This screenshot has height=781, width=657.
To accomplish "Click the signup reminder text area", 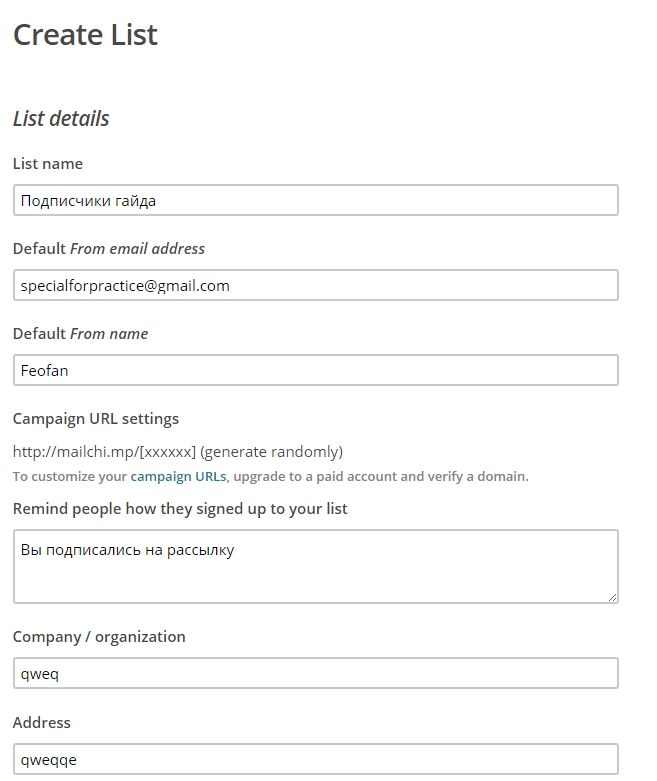I will (315, 566).
